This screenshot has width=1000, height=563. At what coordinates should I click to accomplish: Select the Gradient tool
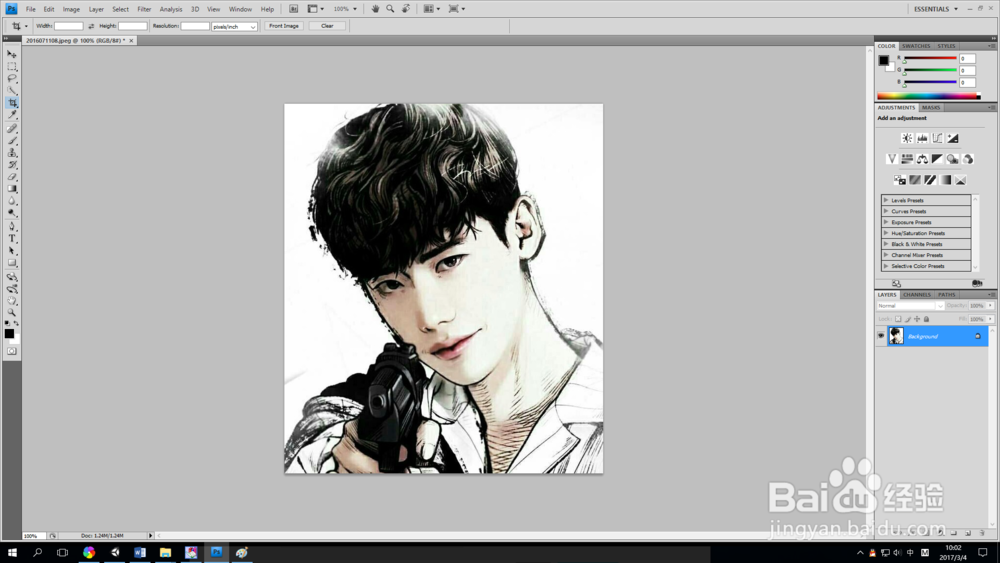tap(12, 189)
